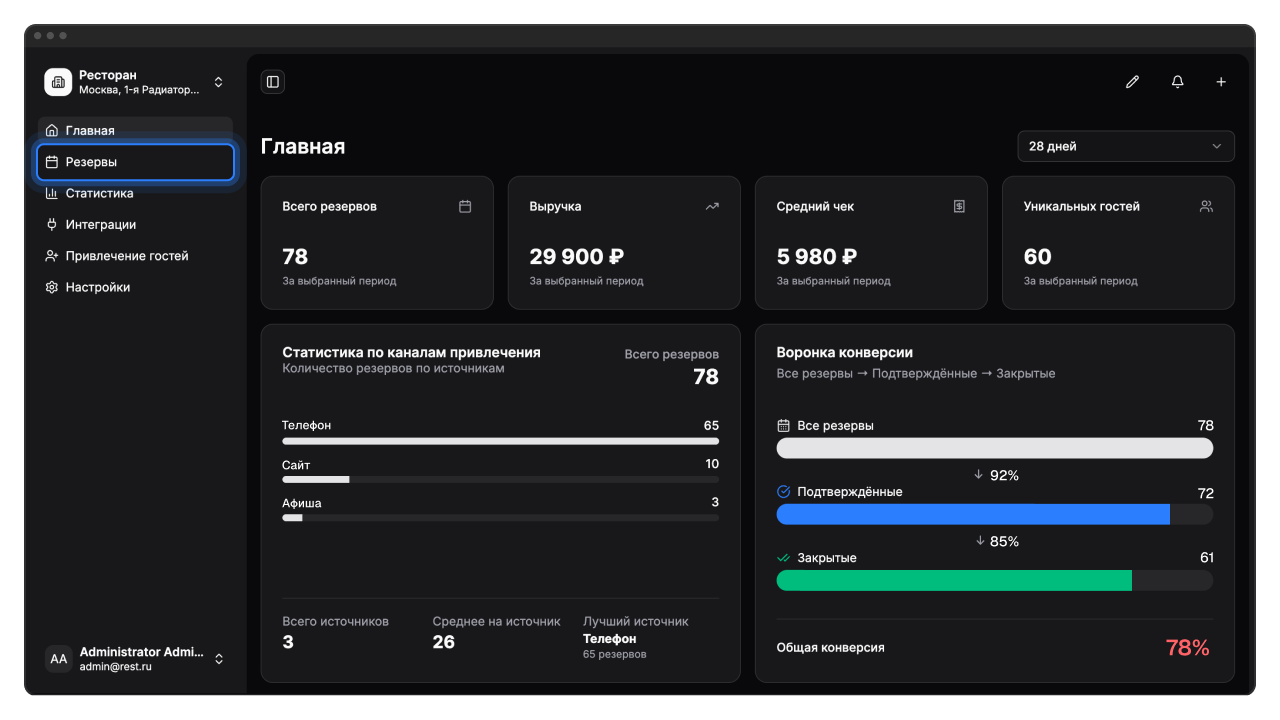Click the Телефон channel progress bar

[500, 441]
